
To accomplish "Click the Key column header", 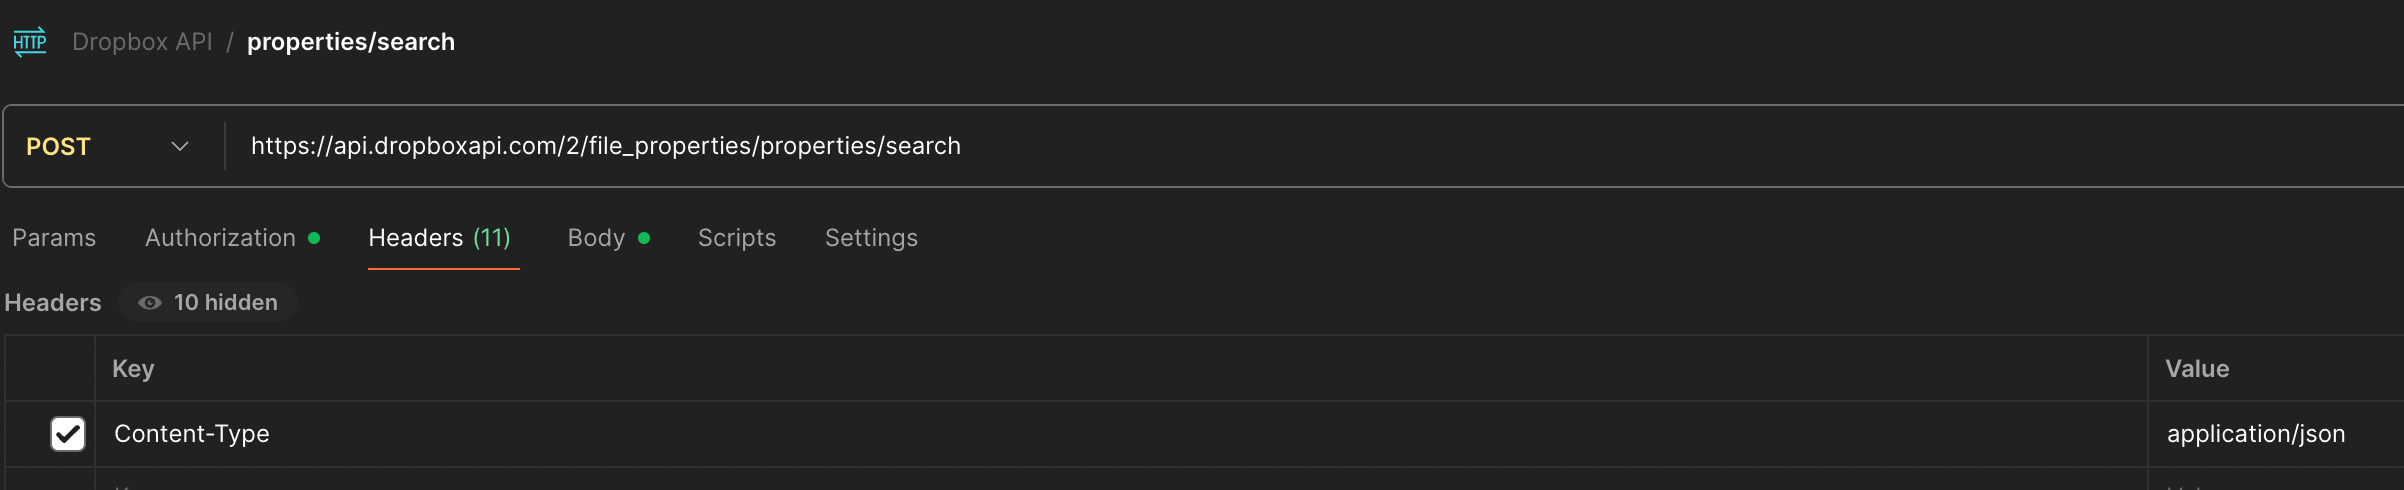I will point(133,369).
